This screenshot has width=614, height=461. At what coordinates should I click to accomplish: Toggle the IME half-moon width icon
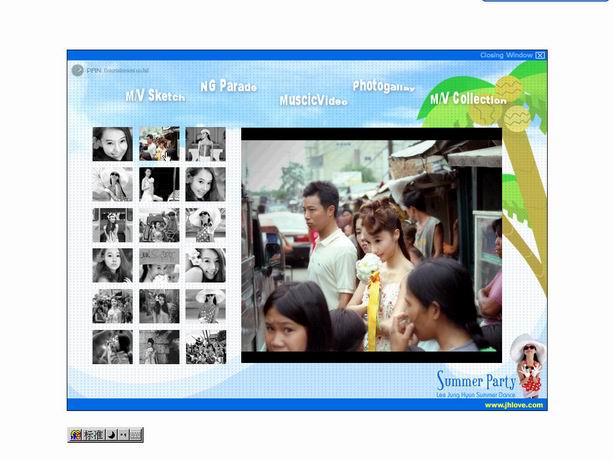pyautogui.click(x=110, y=435)
